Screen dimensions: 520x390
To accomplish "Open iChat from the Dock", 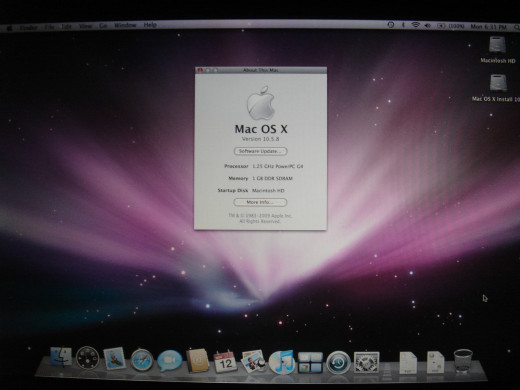I will [170, 361].
